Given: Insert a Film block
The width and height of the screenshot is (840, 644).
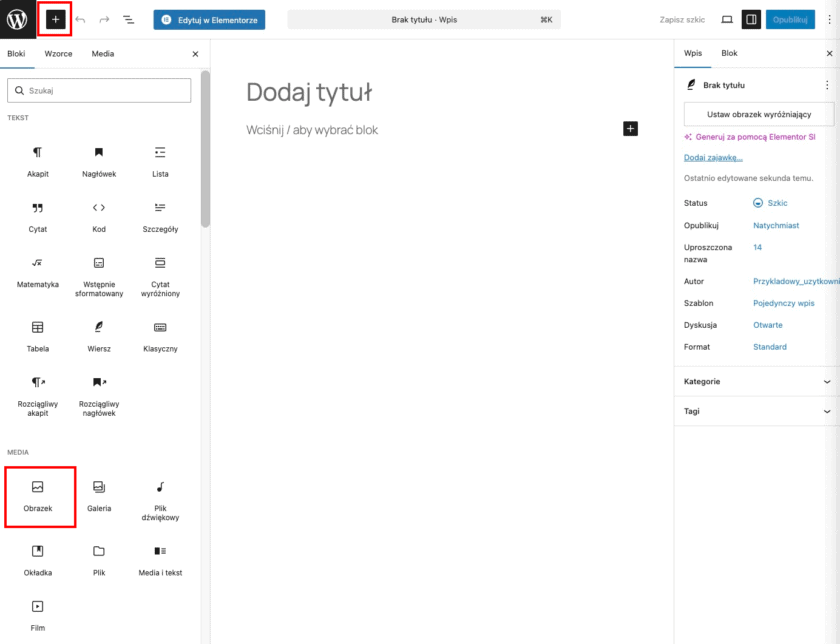Looking at the screenshot, I should click(x=38, y=612).
